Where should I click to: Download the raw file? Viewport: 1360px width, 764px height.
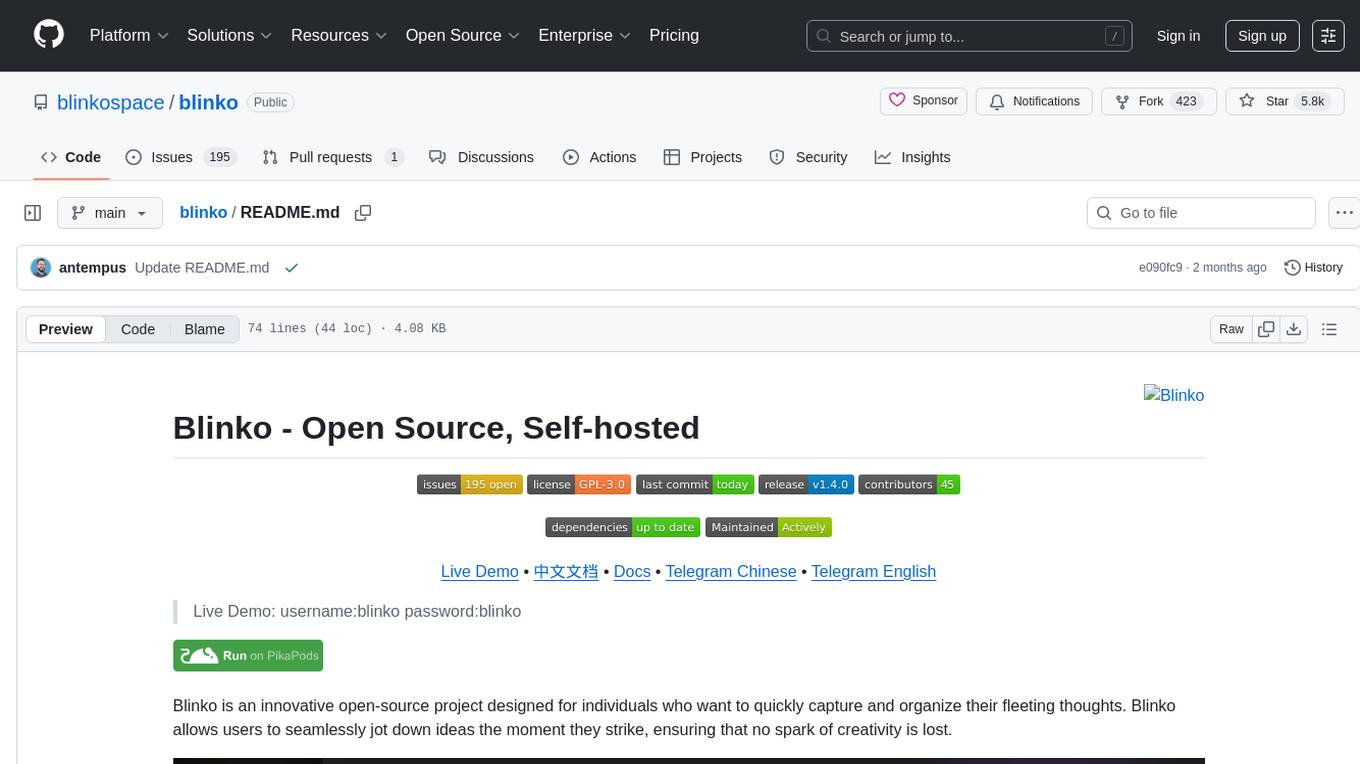1293,329
